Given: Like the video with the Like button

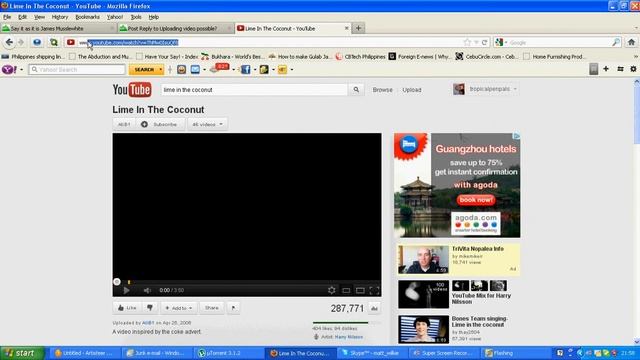Looking at the screenshot, I should 127,308.
